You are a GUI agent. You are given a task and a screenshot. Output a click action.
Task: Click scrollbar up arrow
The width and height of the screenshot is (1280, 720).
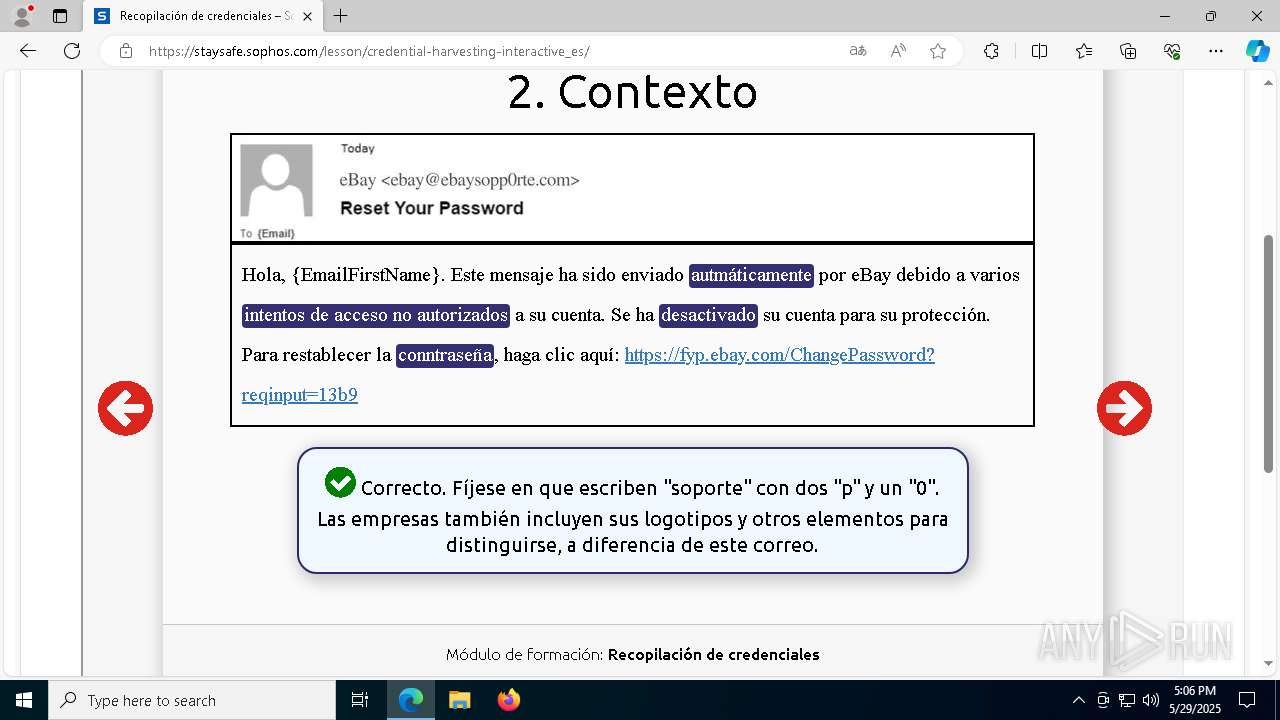click(1269, 83)
